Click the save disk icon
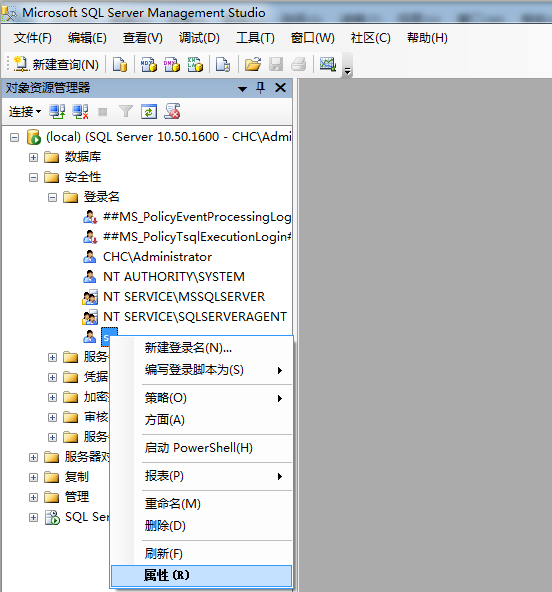The height and width of the screenshot is (592, 552). (276, 64)
